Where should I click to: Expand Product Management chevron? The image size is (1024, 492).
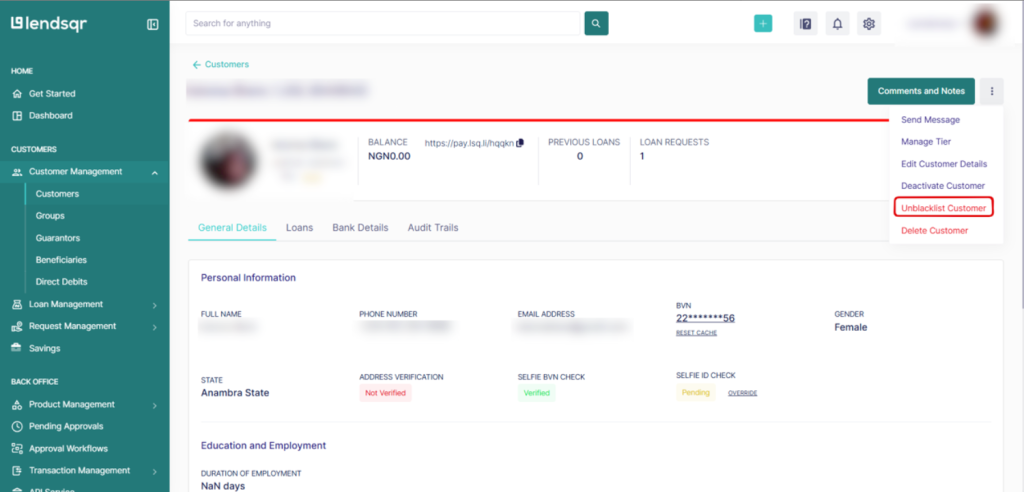155,405
